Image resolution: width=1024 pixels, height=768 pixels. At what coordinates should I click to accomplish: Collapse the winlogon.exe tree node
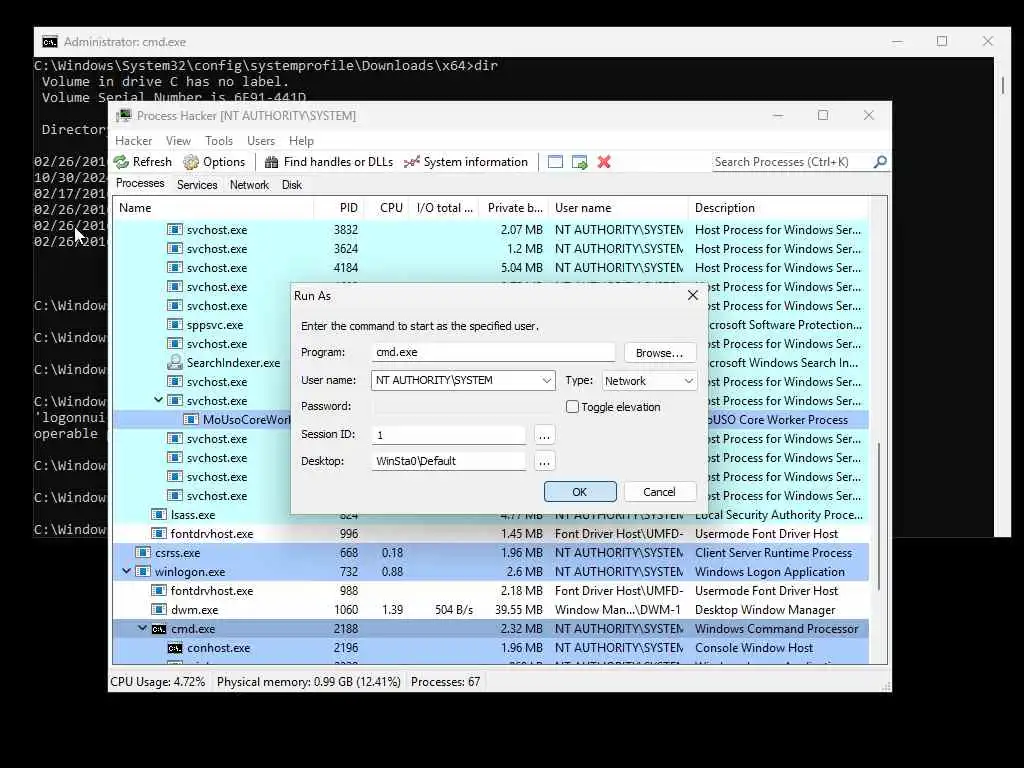[127, 571]
